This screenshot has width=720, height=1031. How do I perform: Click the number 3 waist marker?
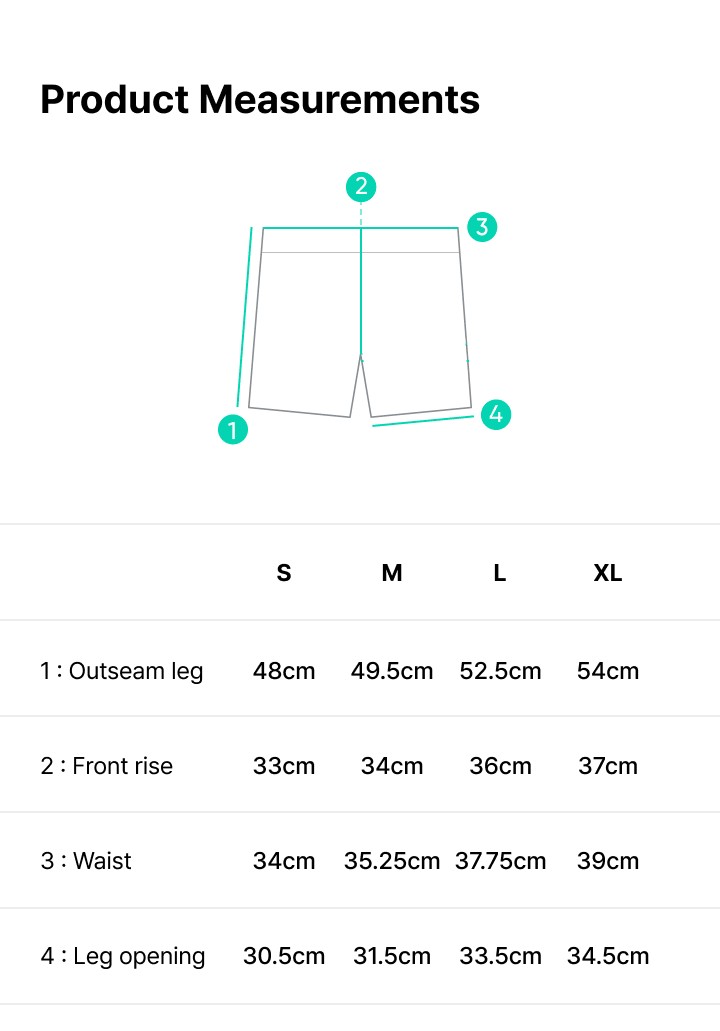[482, 227]
